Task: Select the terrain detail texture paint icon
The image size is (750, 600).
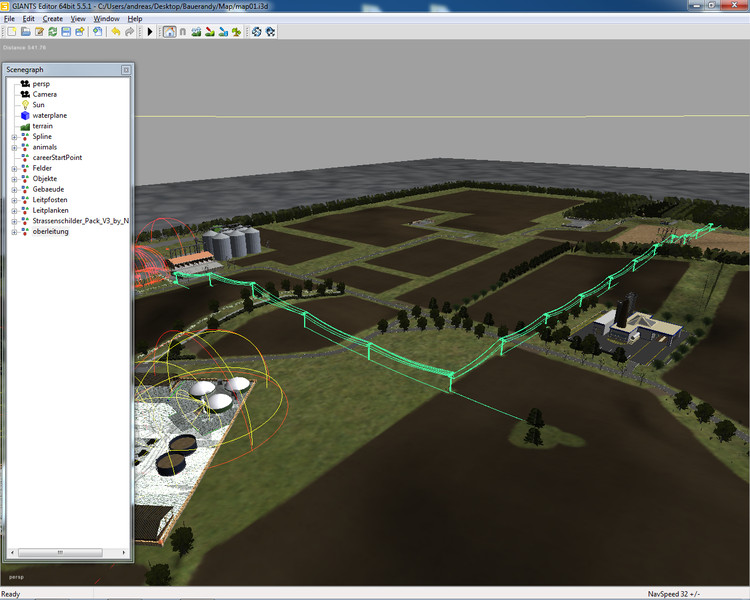Action: 210,32
